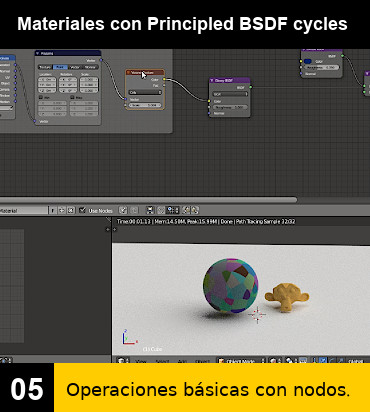Open the Voronoi coloring Cells dropdown
The height and width of the screenshot is (412, 370).
pos(145,92)
